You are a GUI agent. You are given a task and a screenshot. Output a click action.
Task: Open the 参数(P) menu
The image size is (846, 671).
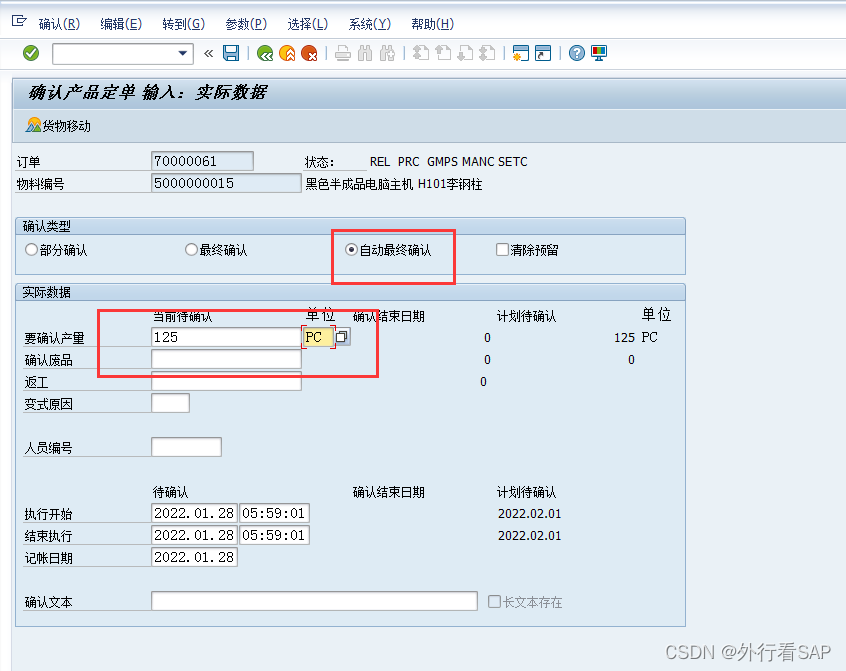click(x=246, y=24)
